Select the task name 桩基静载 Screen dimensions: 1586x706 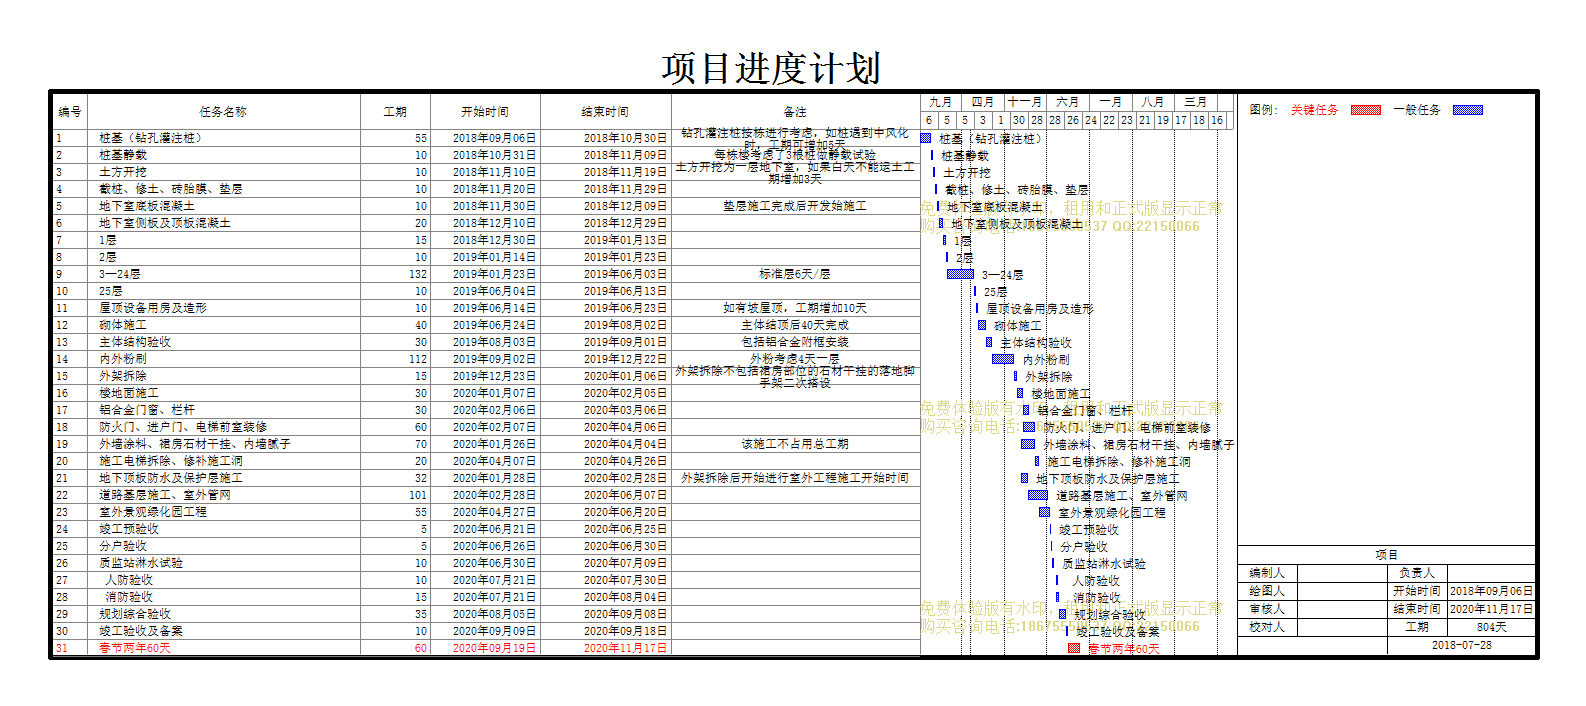(x=123, y=155)
